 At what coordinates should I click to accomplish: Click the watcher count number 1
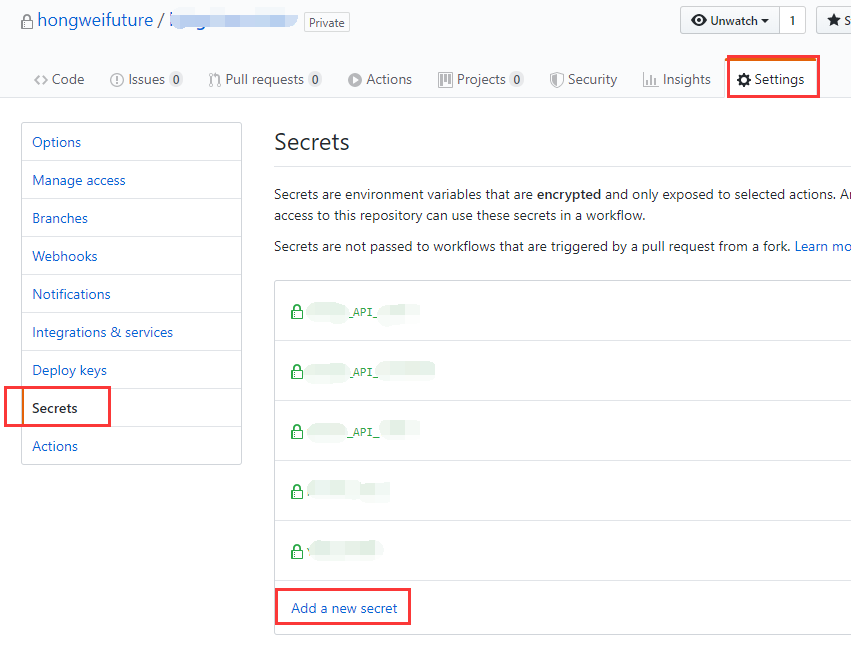point(792,21)
